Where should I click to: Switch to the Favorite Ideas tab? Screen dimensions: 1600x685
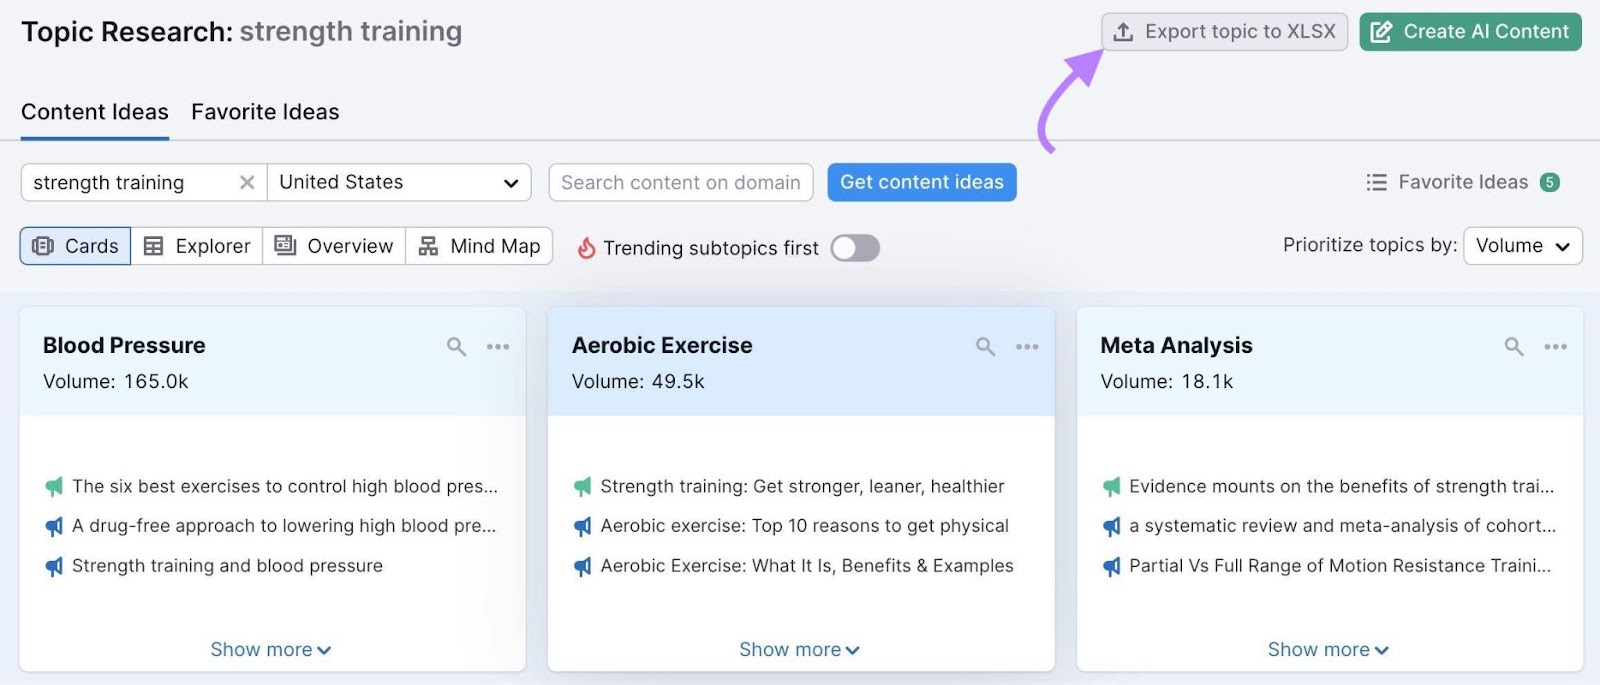[264, 111]
